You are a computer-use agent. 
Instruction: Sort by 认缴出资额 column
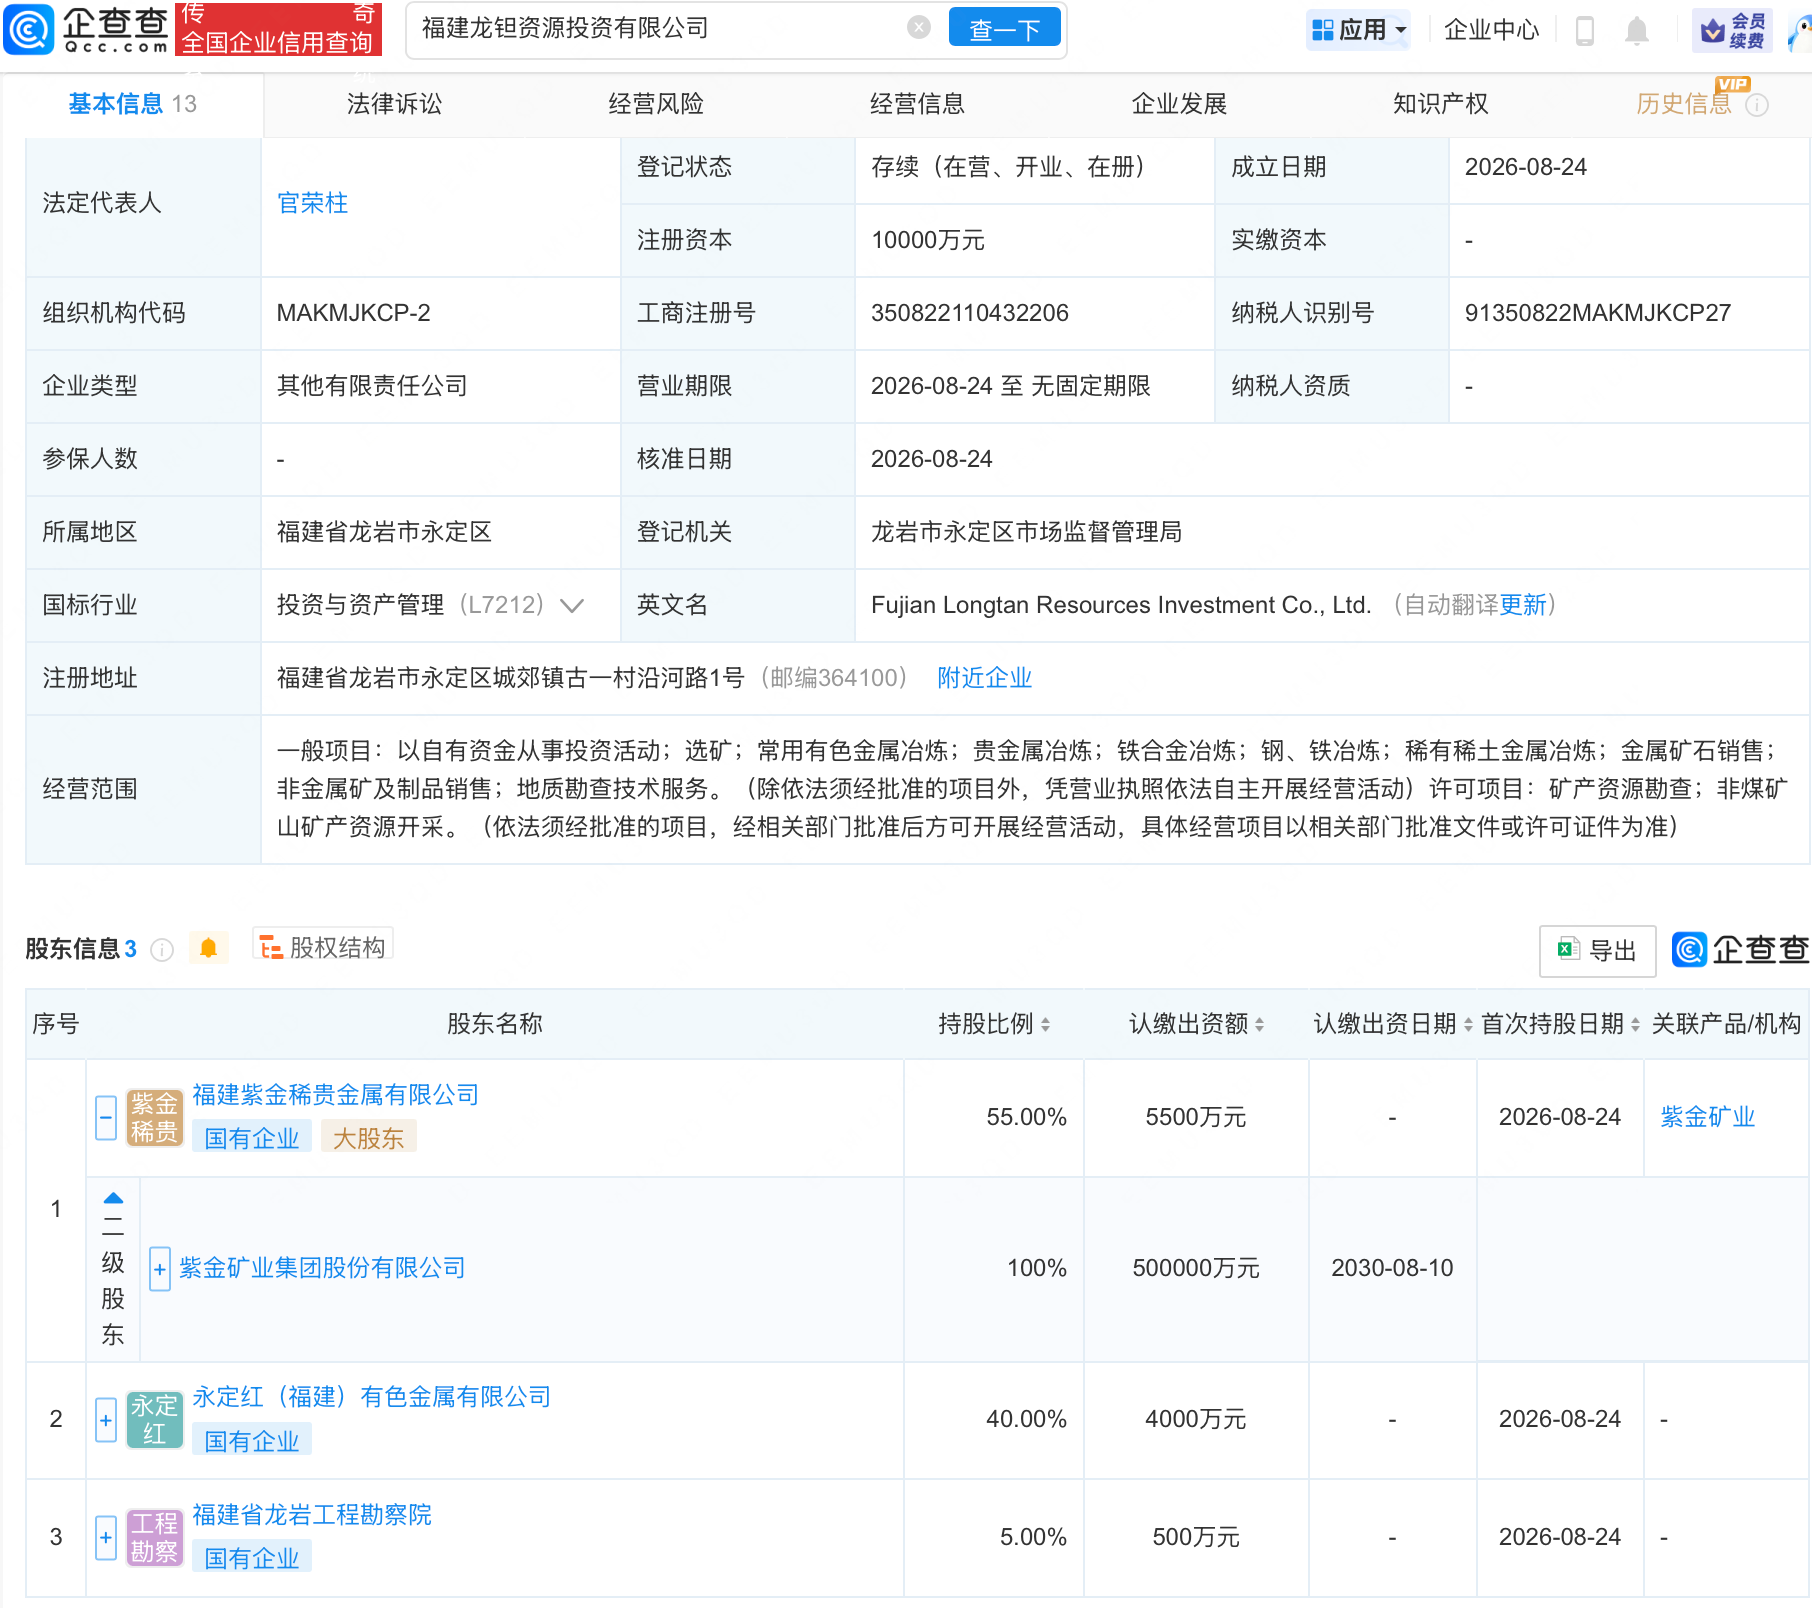coord(1259,1024)
